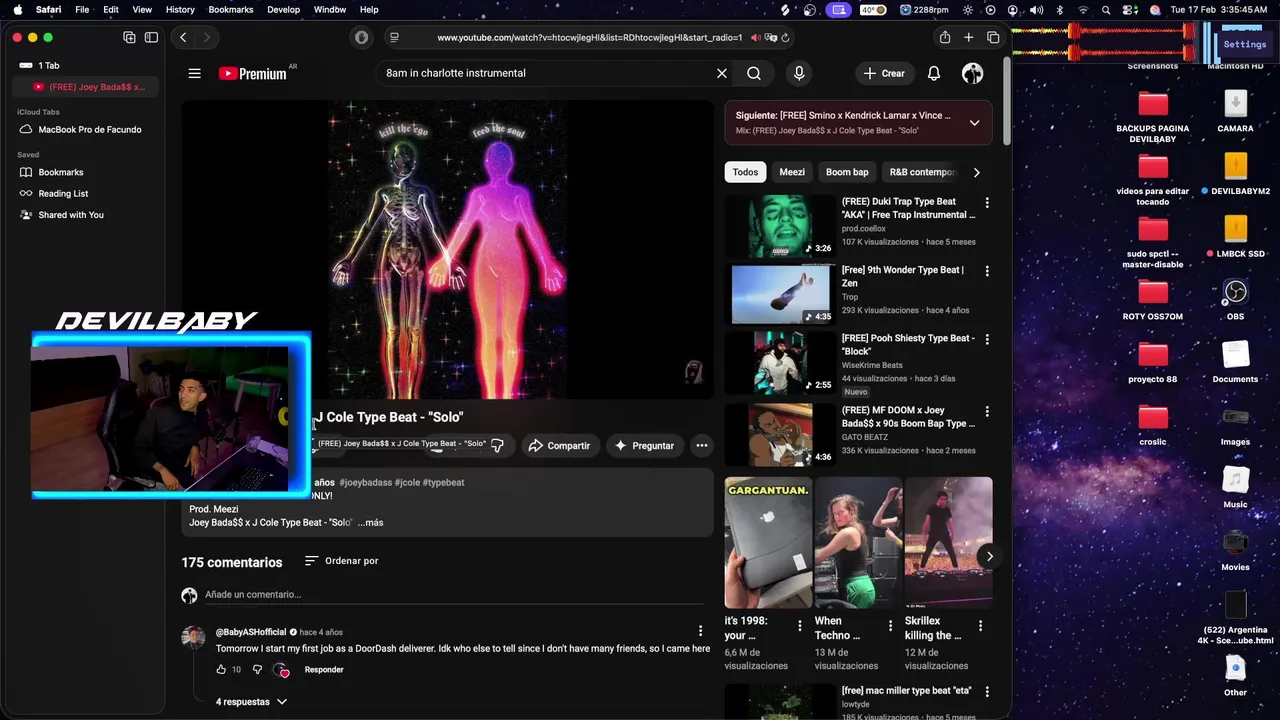Collapse the Siguiente playlist panel chevron
Viewport: 1280px width, 720px height.
point(974,122)
